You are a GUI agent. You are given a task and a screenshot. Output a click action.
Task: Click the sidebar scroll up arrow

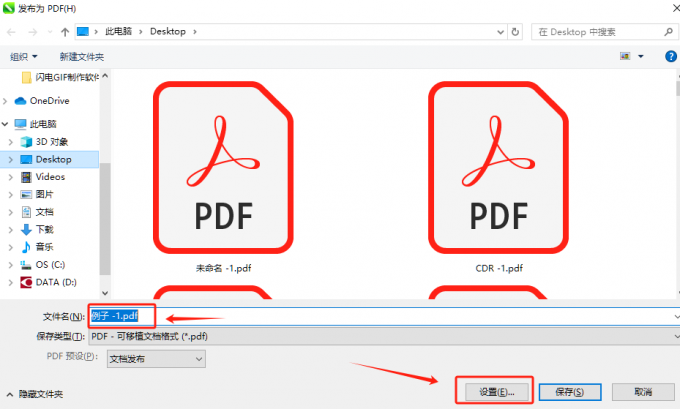105,76
